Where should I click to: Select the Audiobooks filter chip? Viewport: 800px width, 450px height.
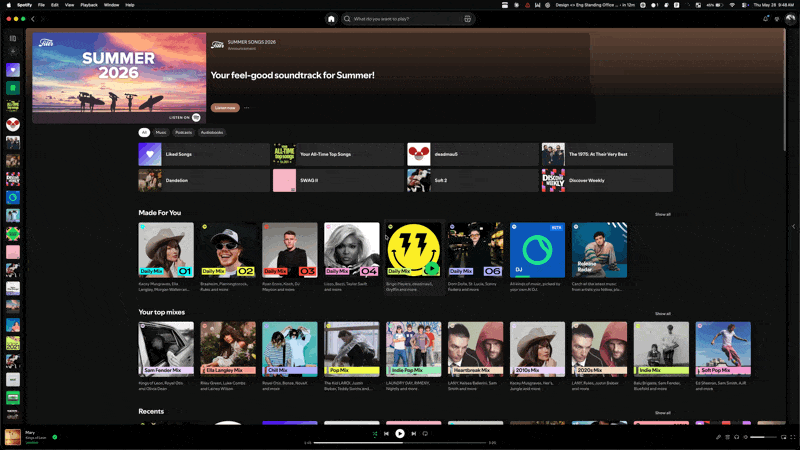[x=212, y=133]
